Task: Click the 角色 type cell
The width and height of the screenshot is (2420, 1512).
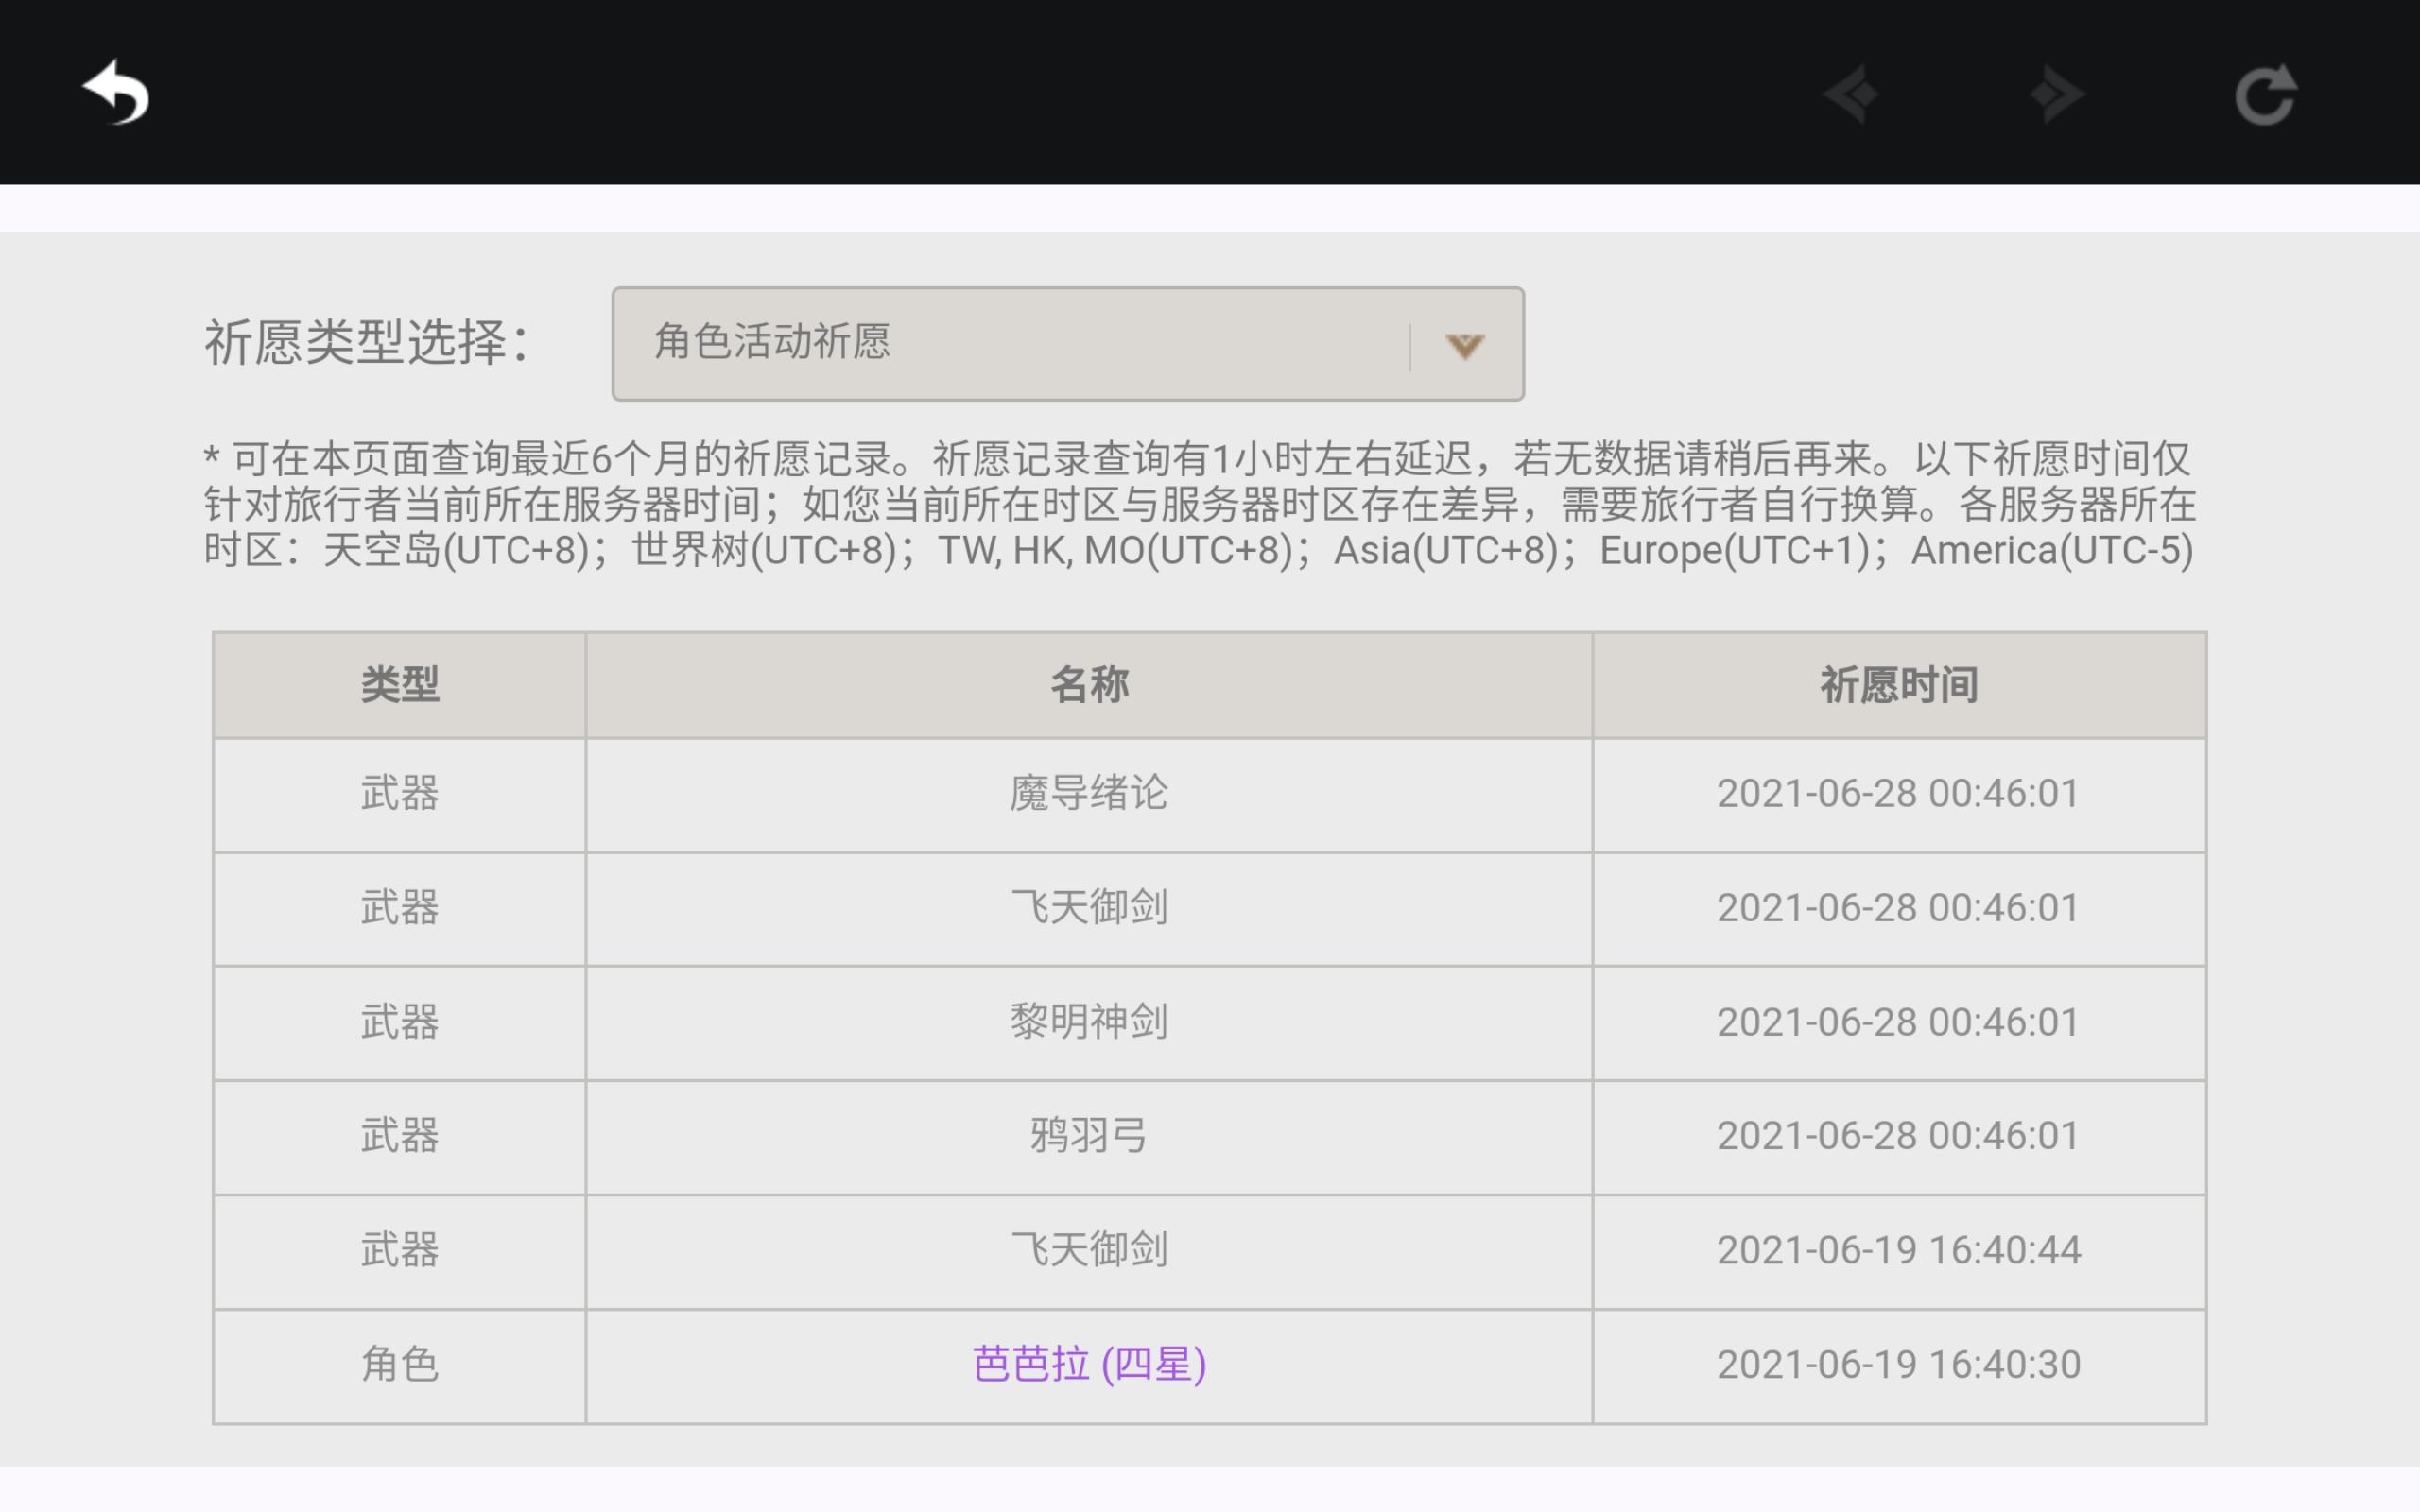Action: (x=399, y=1364)
